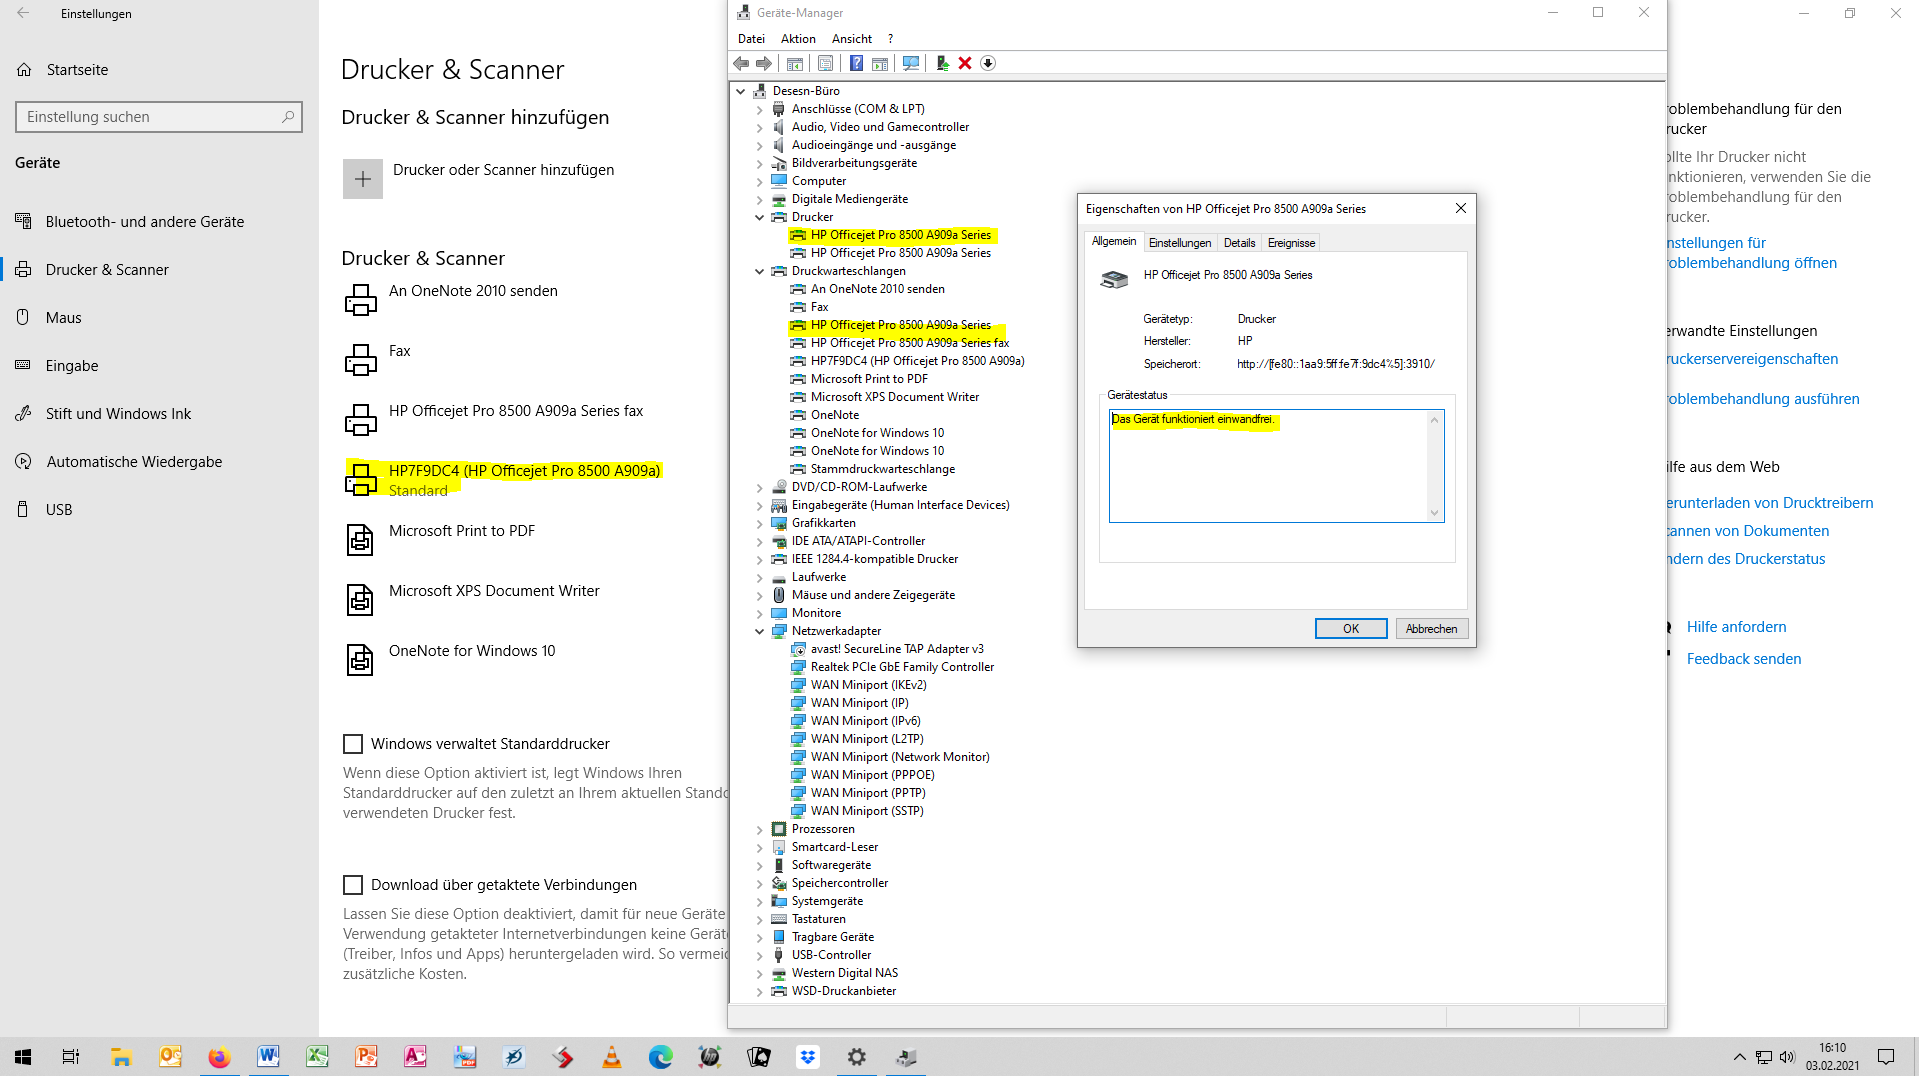Select avast! SecureLine TAP Adapter v3
Viewport: 1919px width, 1076px height.
pos(897,649)
